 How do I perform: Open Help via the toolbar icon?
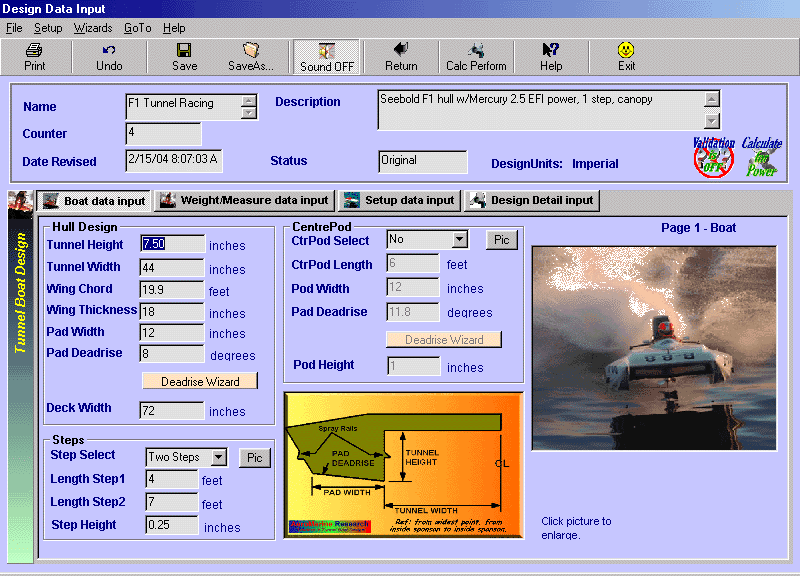coord(551,57)
